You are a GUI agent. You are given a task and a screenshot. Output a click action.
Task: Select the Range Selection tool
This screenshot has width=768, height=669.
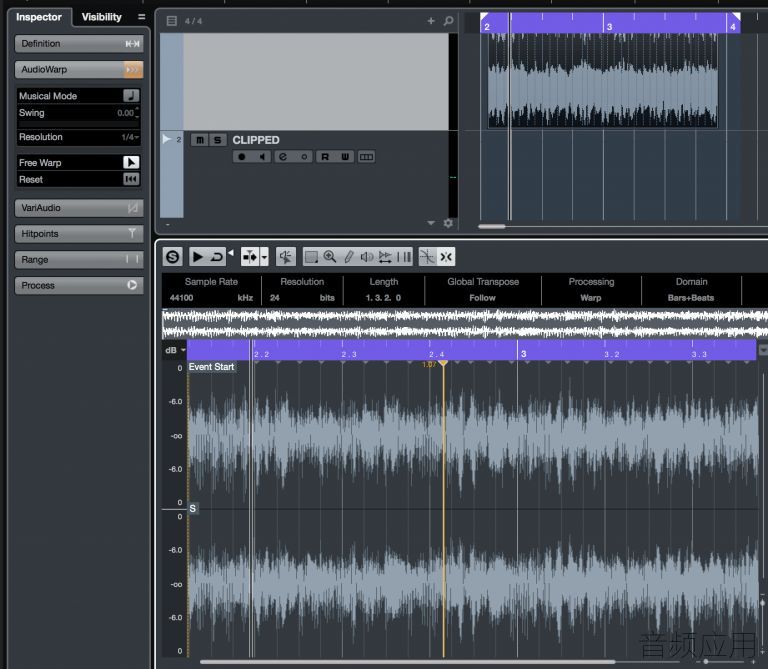(x=311, y=257)
